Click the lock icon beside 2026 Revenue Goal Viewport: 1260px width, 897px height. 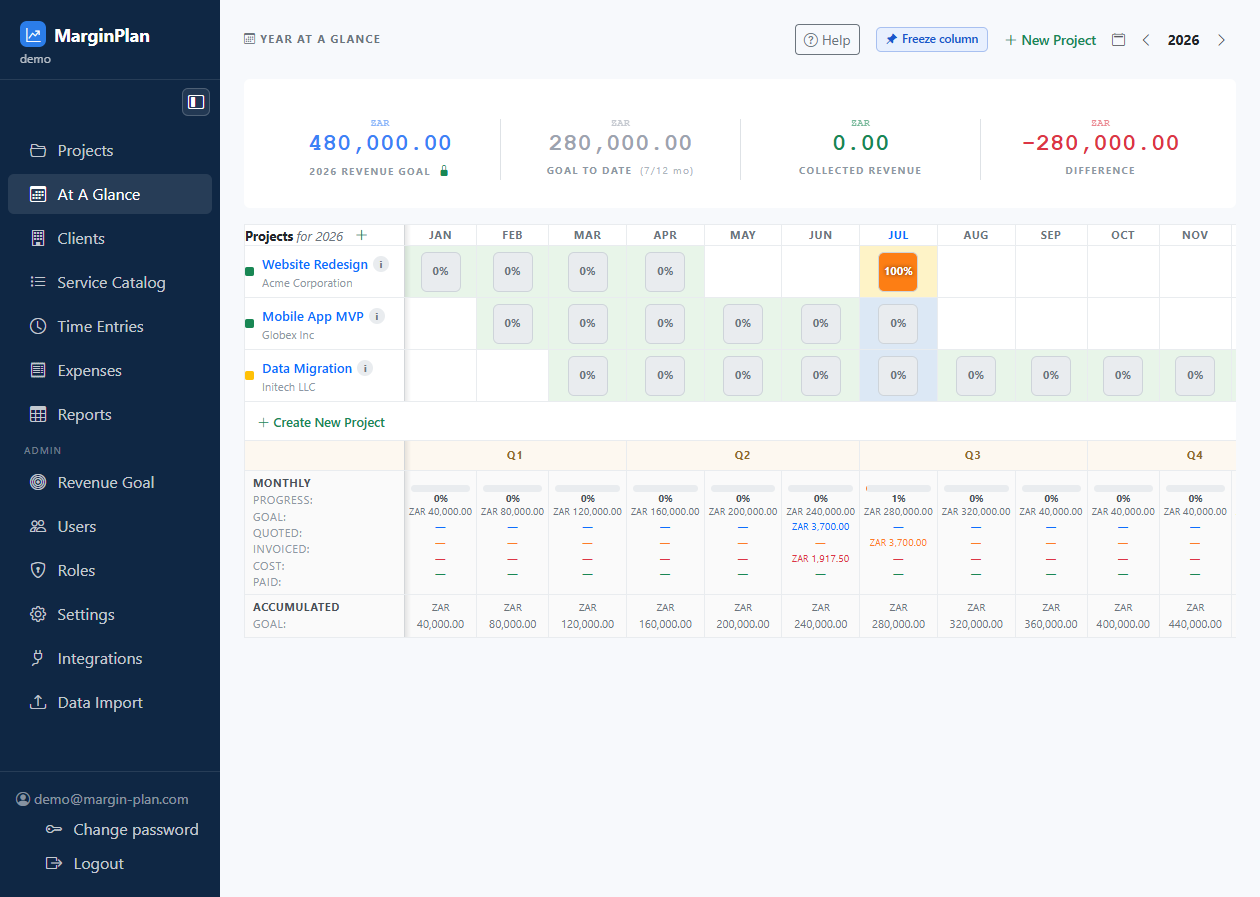click(x=444, y=171)
